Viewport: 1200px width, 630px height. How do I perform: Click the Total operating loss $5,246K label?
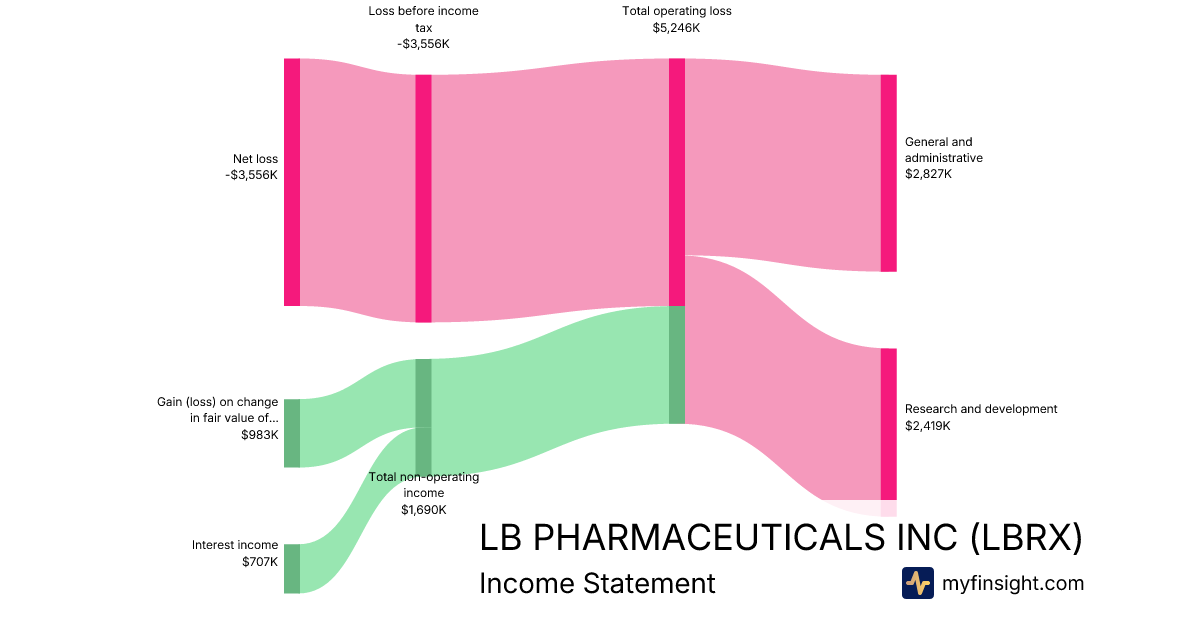(x=676, y=20)
